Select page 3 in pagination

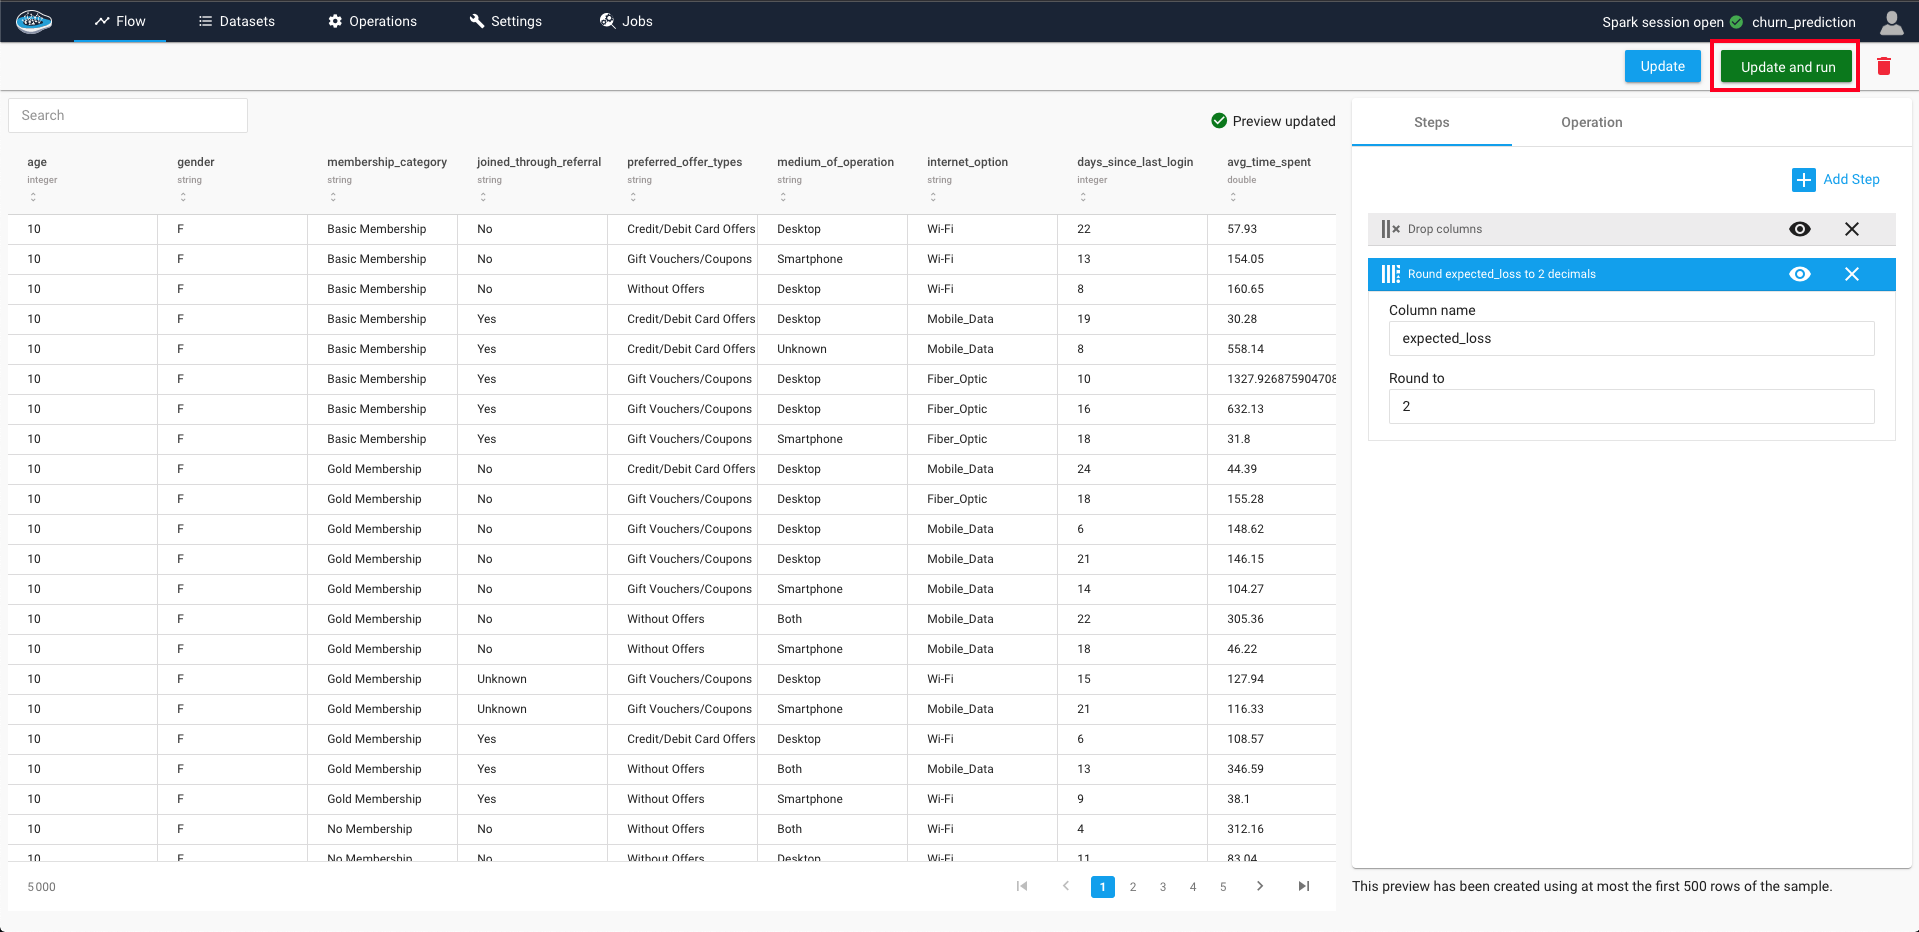tap(1163, 887)
